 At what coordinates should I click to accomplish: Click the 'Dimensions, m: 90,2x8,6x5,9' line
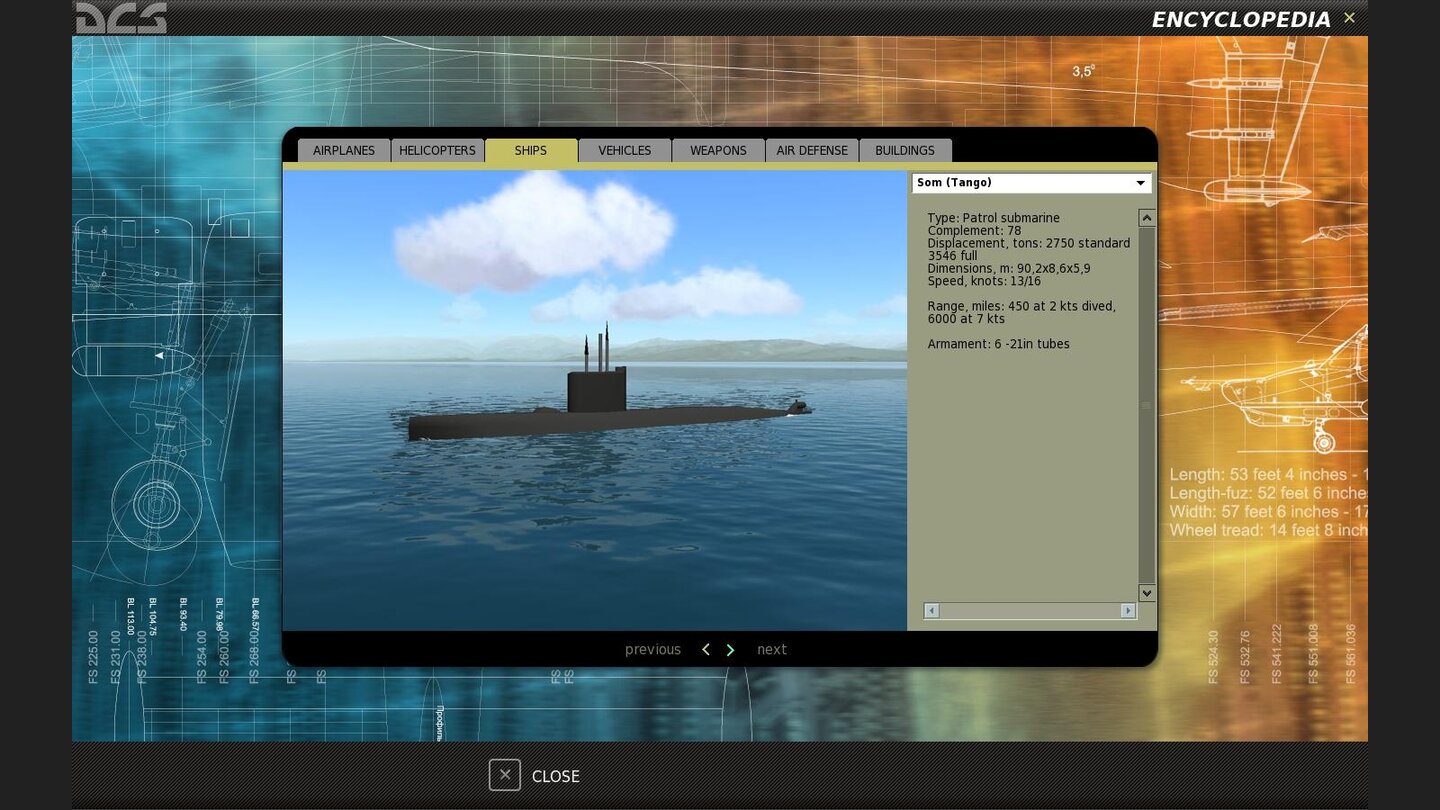[1009, 269]
